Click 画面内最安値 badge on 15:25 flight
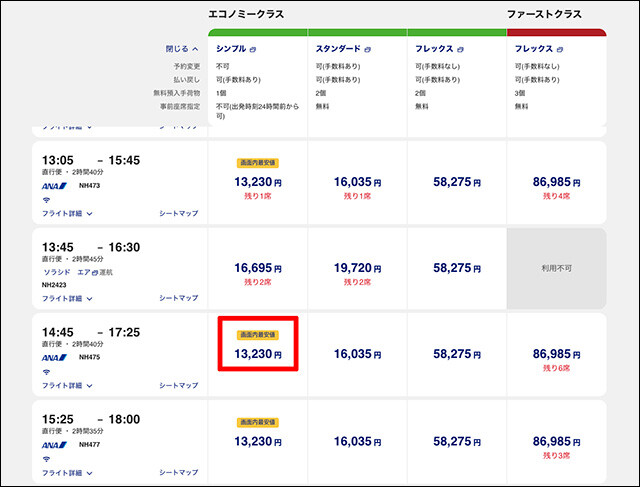 point(258,422)
